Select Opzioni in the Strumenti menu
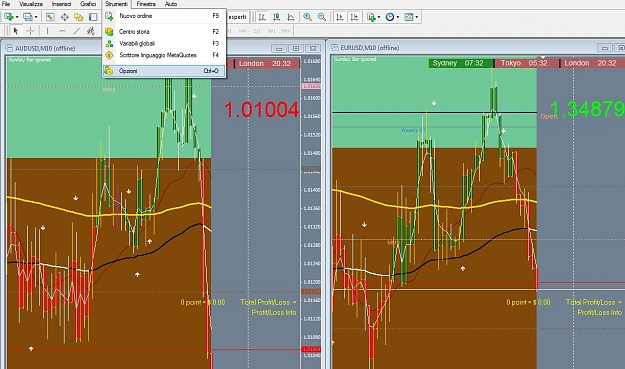The height and width of the screenshot is (369, 625). click(x=164, y=71)
